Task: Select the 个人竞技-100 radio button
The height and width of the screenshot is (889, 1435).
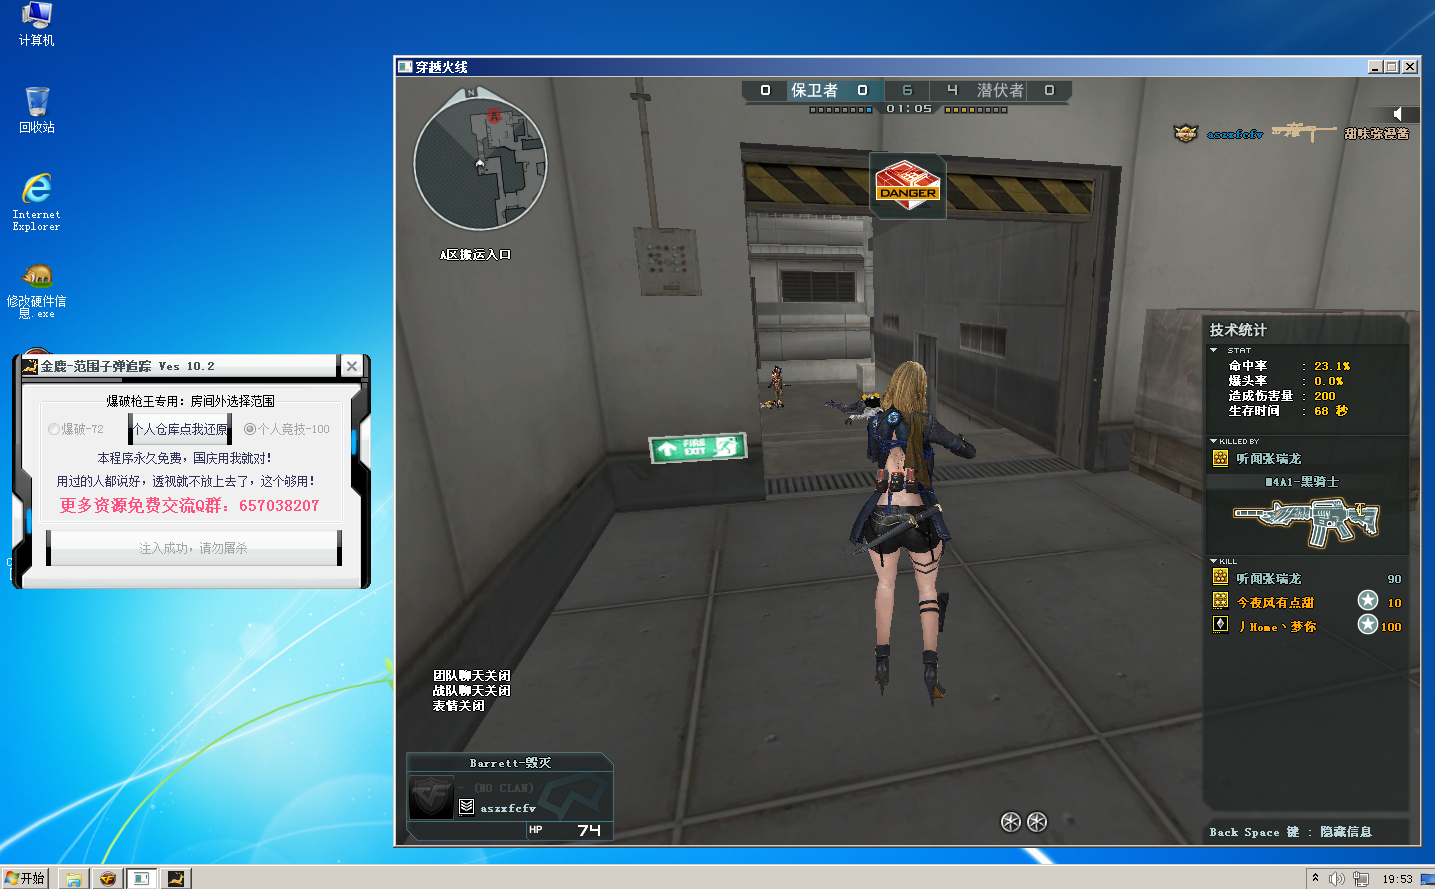Action: pos(250,429)
